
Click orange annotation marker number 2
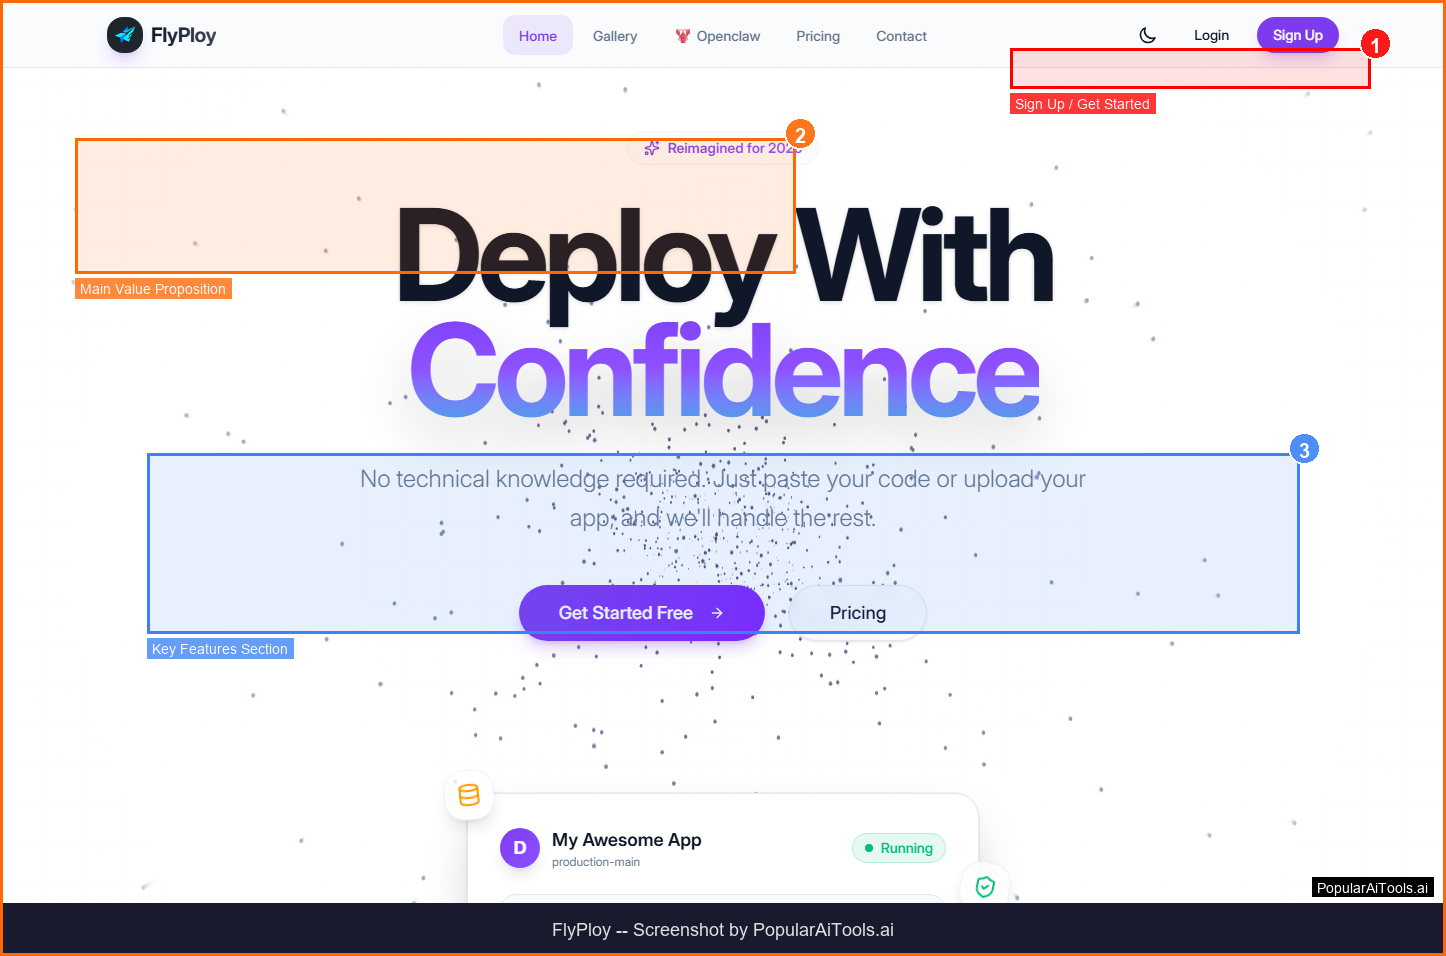[799, 135]
